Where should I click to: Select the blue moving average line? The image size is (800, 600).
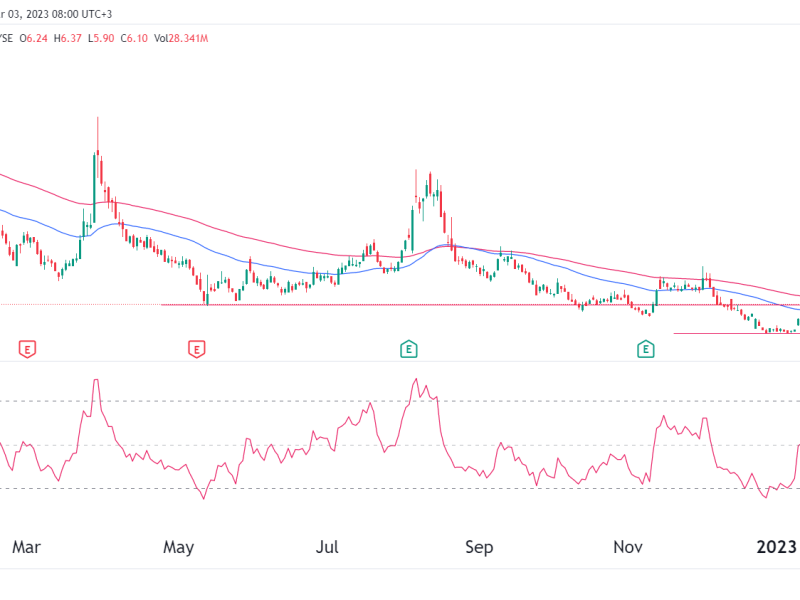click(300, 272)
